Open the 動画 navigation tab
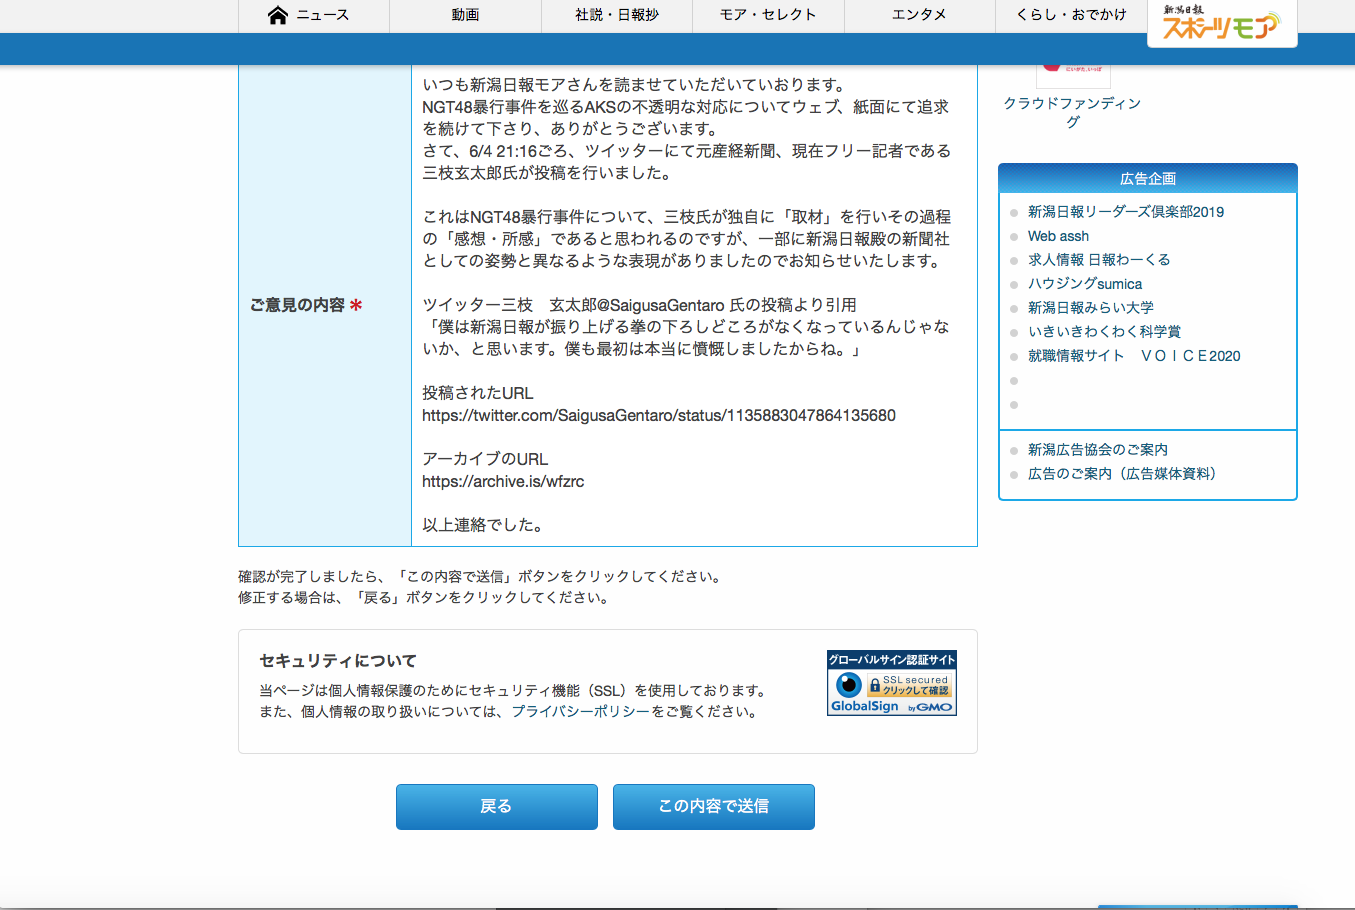 (x=465, y=16)
